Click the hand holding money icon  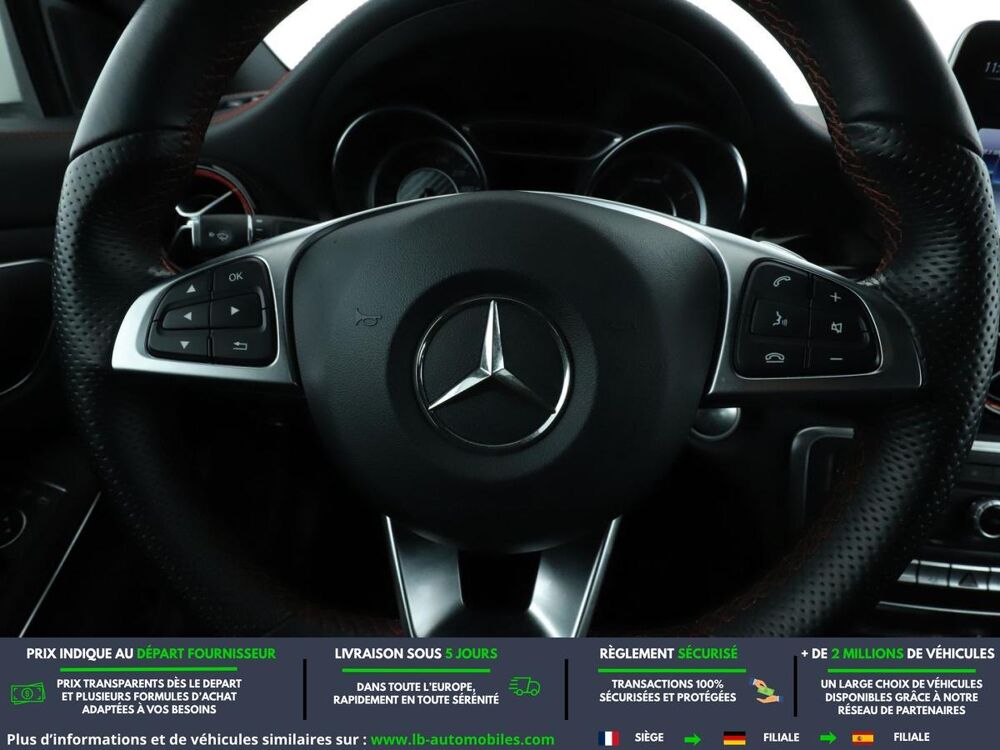(765, 691)
